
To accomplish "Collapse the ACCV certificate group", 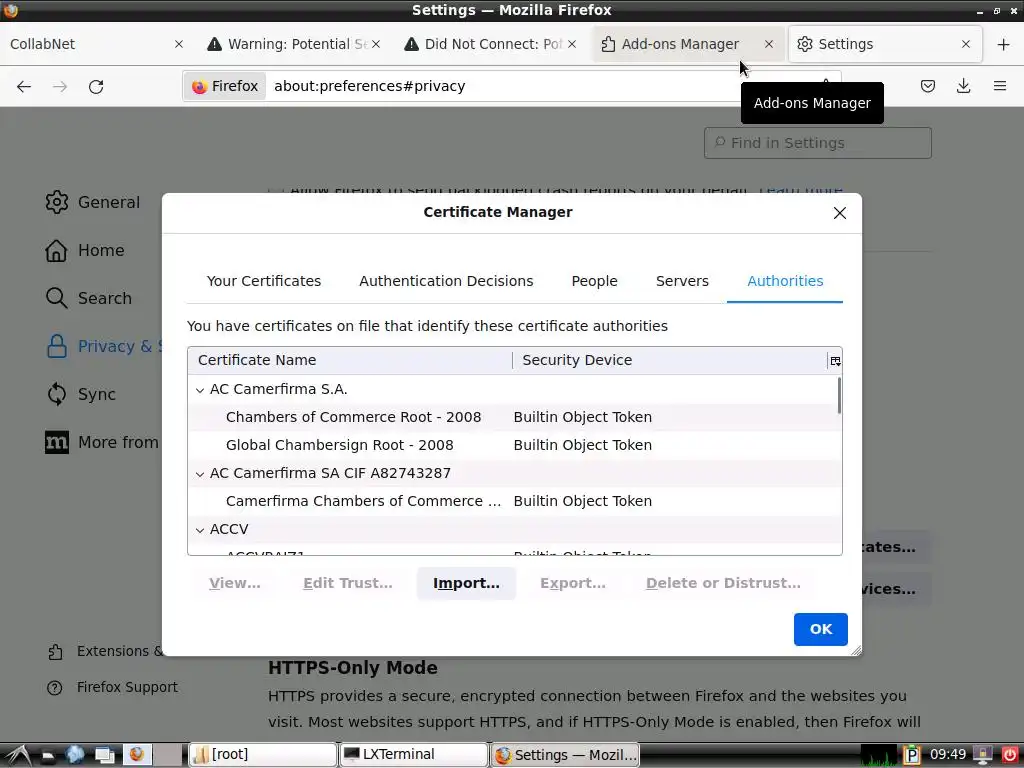I will pyautogui.click(x=200, y=530).
